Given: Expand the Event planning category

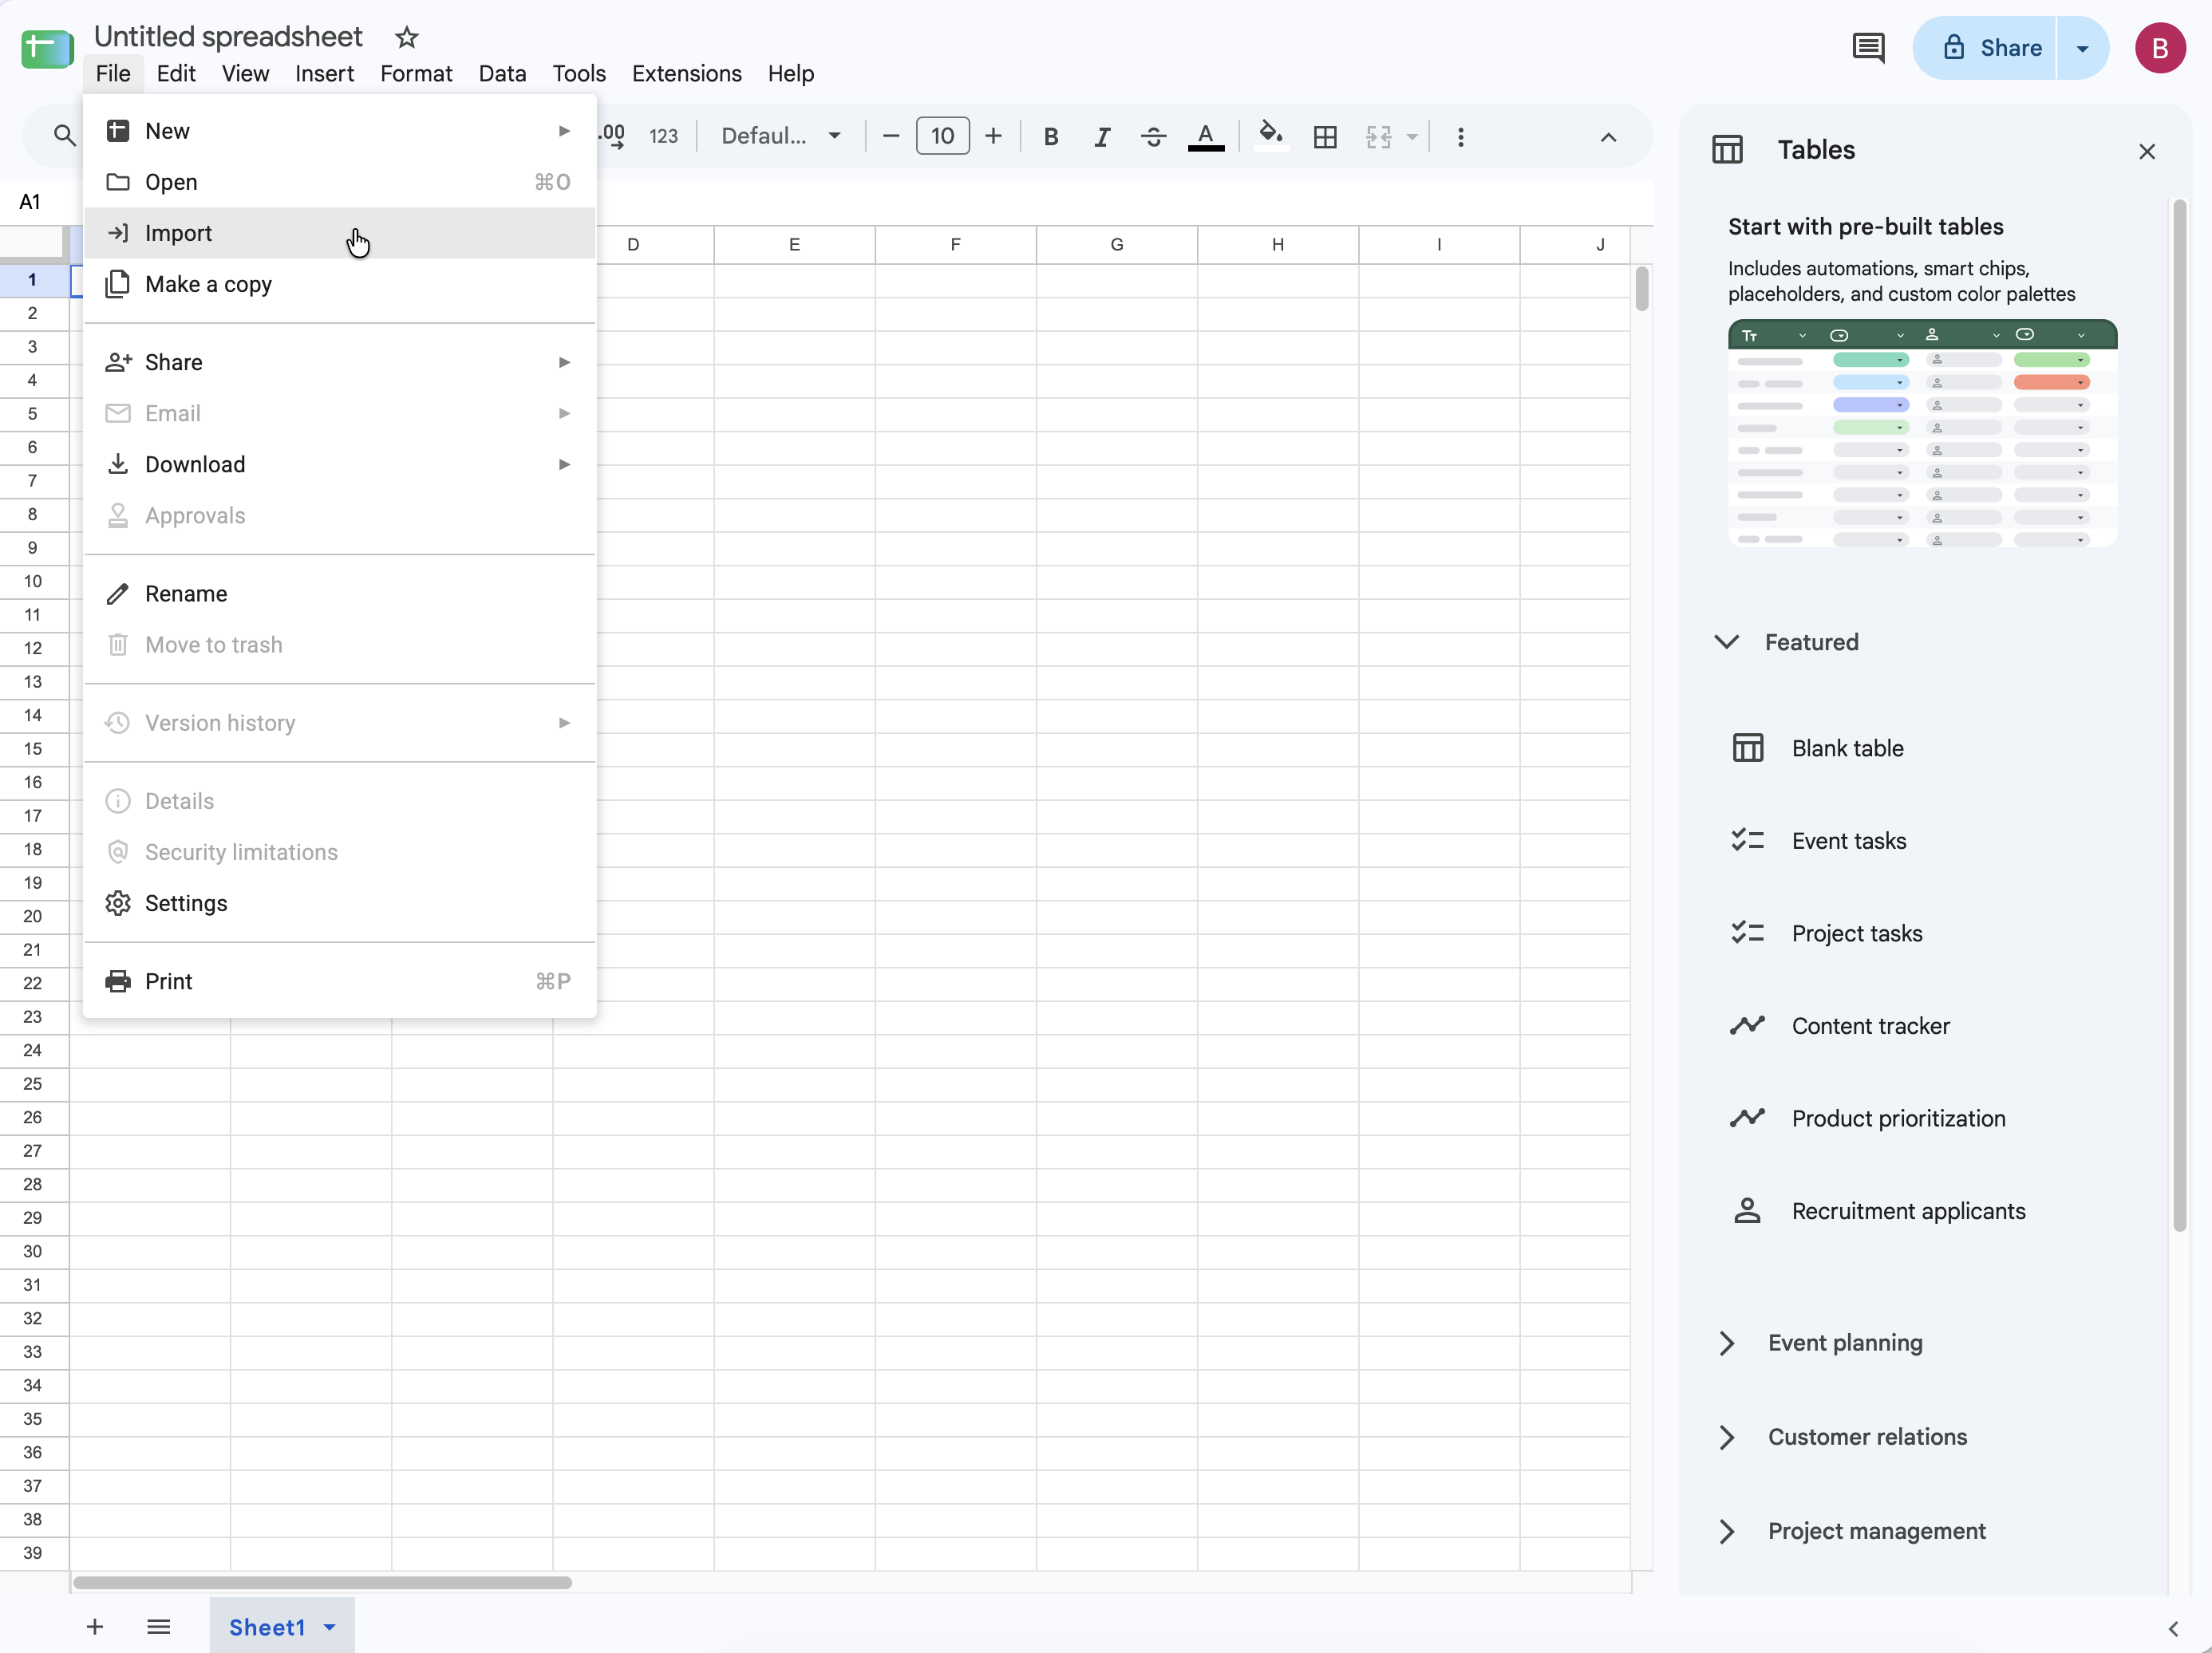Looking at the screenshot, I should pyautogui.click(x=1727, y=1343).
